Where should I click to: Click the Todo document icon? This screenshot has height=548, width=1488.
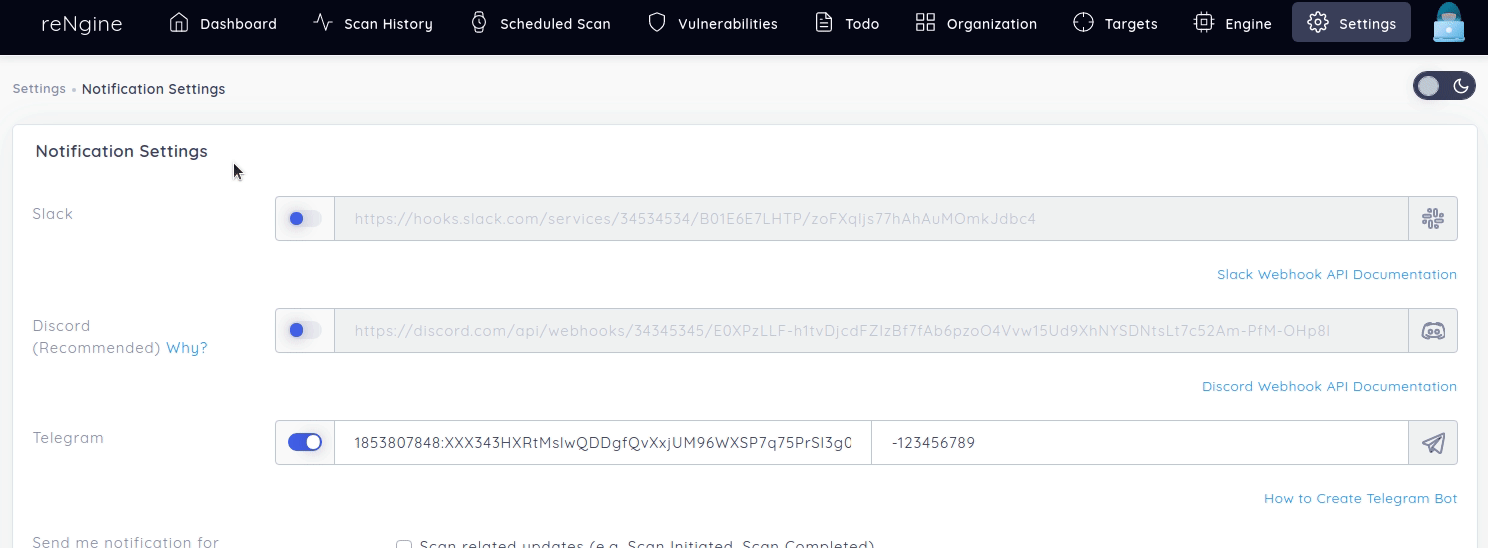pyautogui.click(x=824, y=22)
